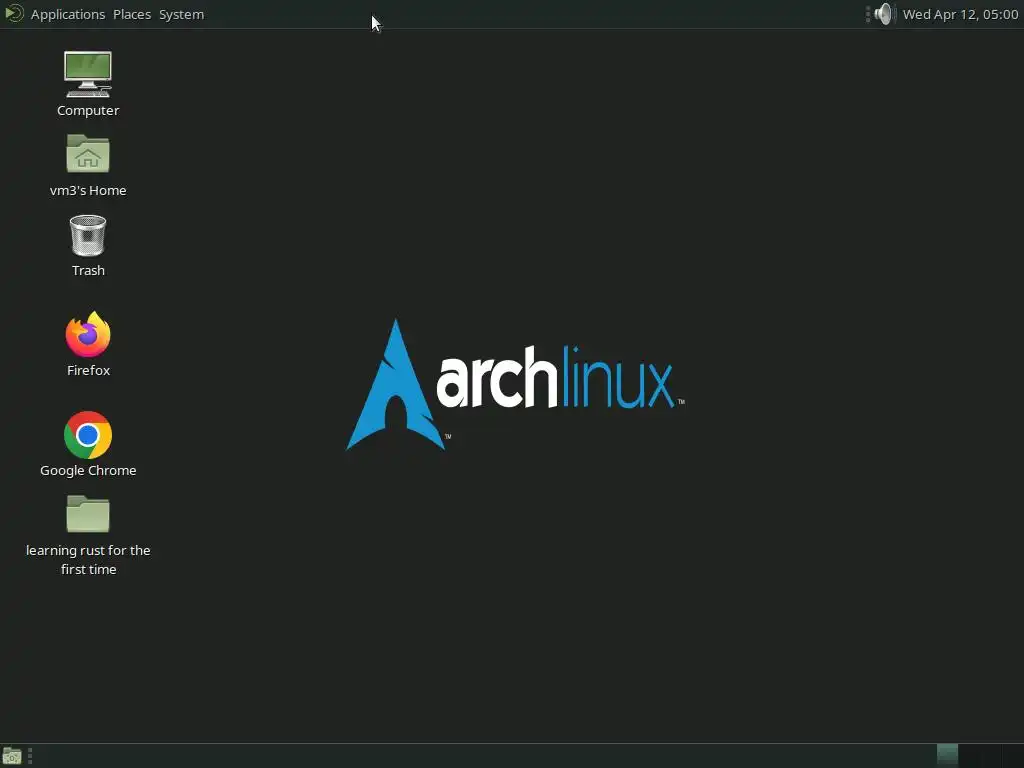Viewport: 1024px width, 768px height.
Task: Open the Applications menu
Action: pos(67,14)
